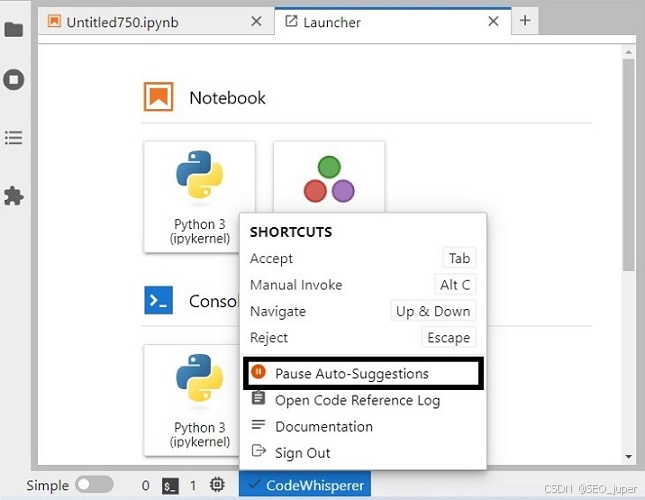
Task: Select Open Code Reference Log
Action: tap(363, 400)
